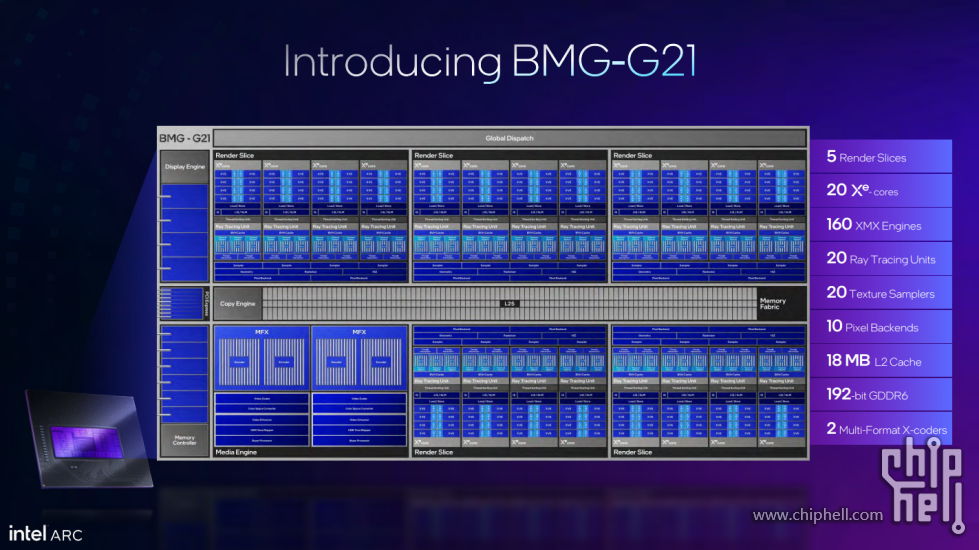
Task: Click the "160 XMX Engines" spec row
Action: (881, 225)
